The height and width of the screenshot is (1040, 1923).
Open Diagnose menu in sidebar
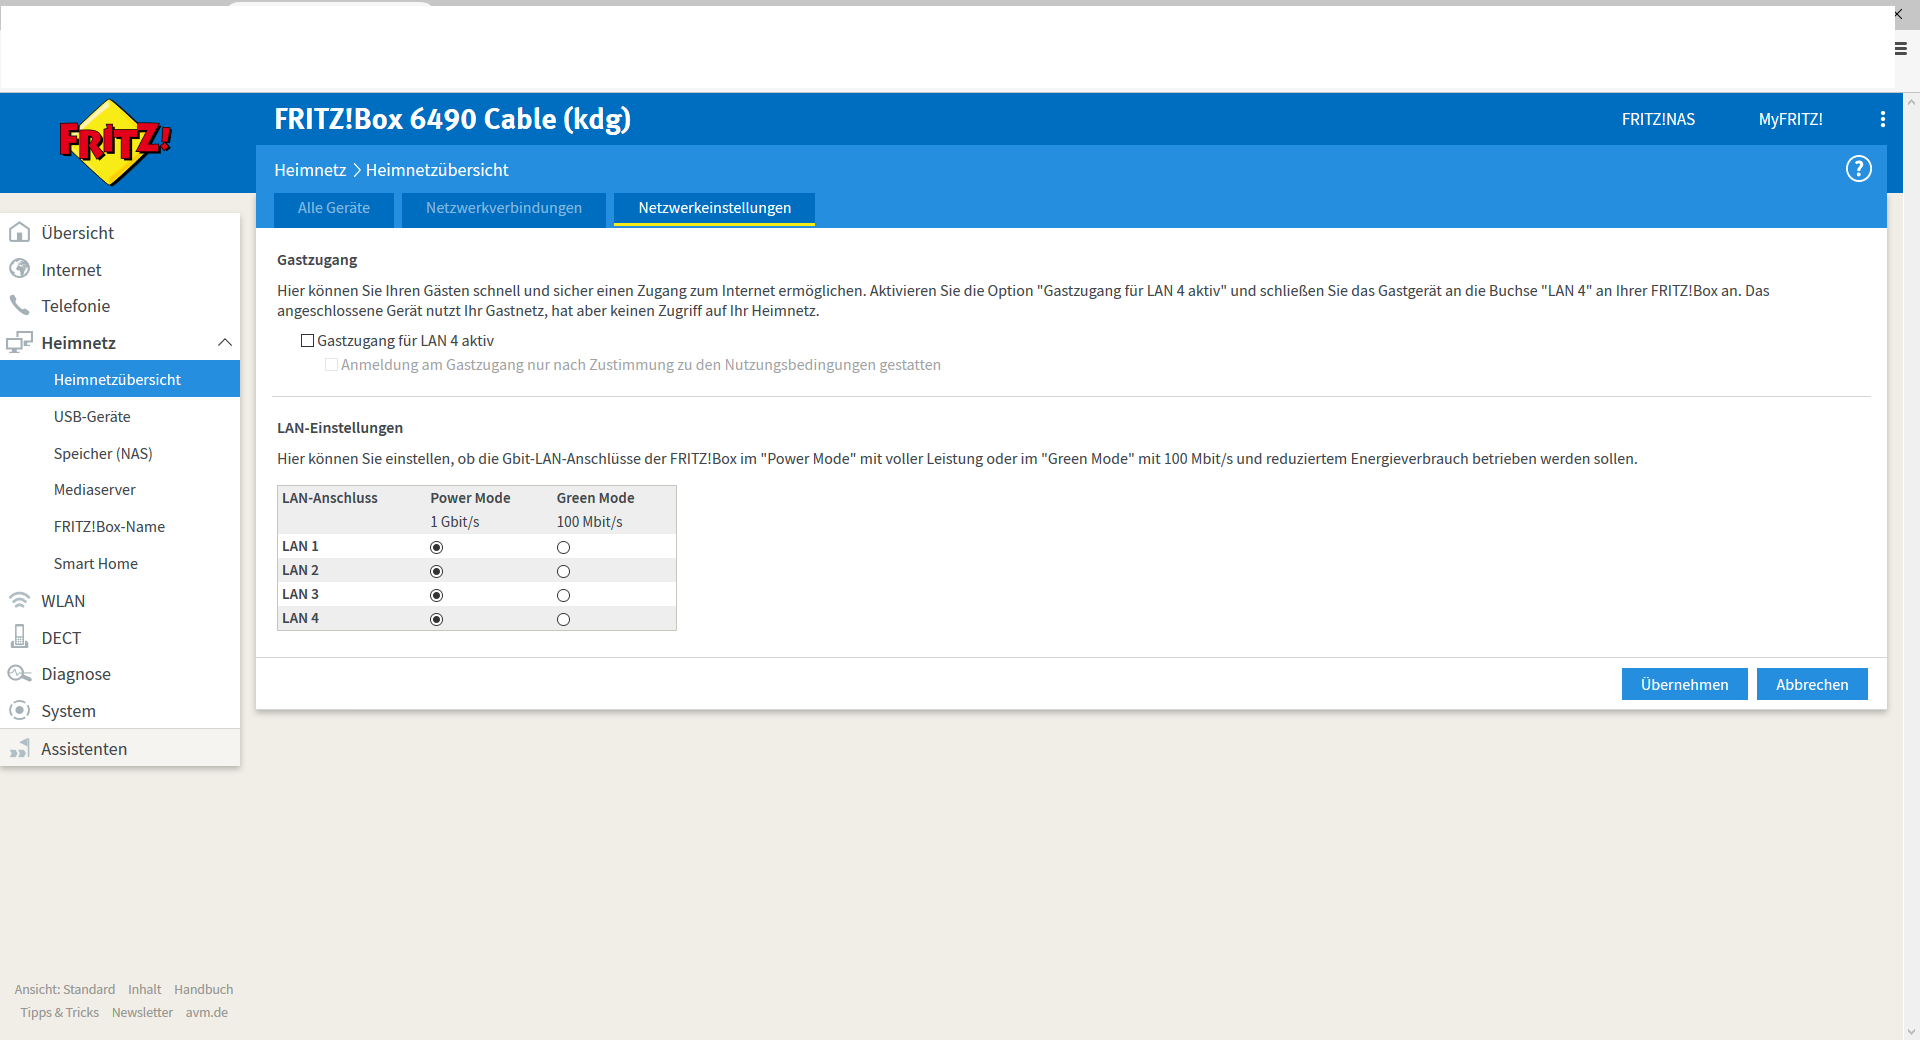pos(76,674)
